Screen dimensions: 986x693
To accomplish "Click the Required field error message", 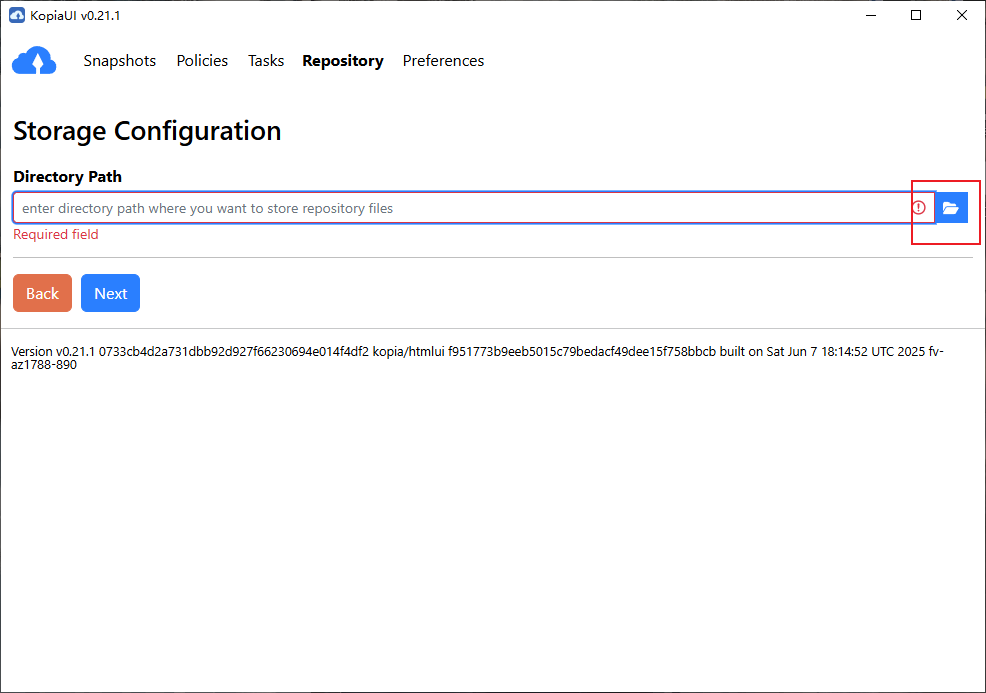I will (x=56, y=235).
